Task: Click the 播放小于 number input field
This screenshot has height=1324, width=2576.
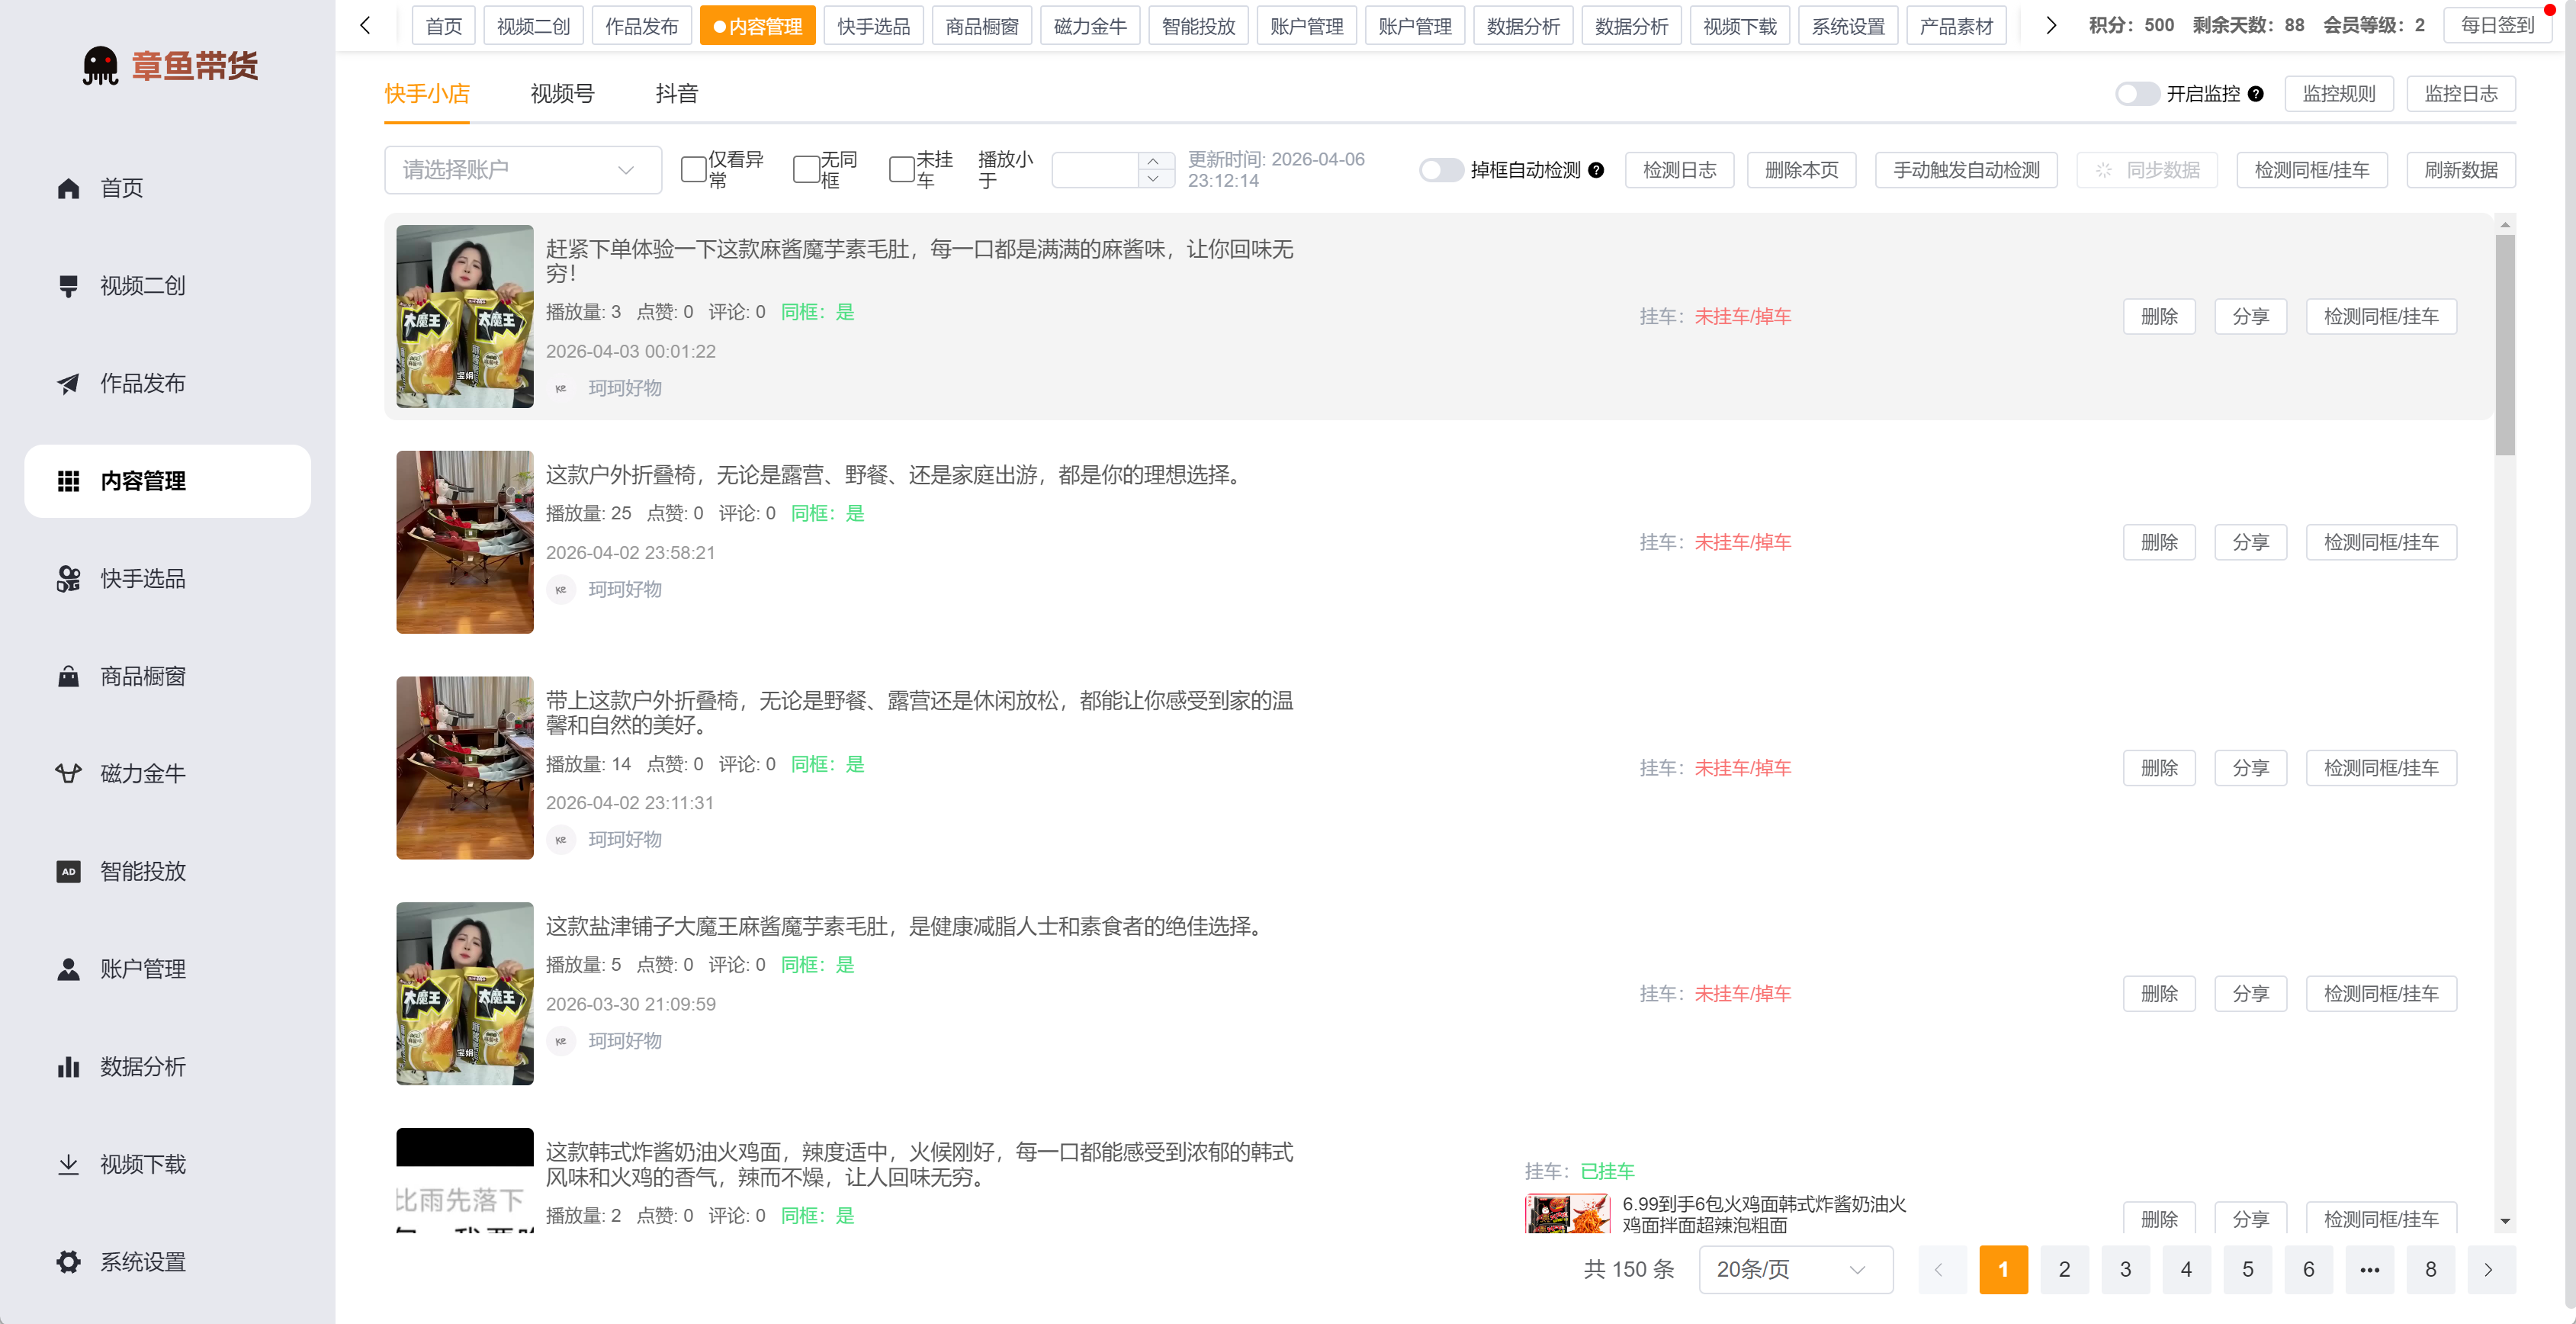Action: (x=1096, y=170)
